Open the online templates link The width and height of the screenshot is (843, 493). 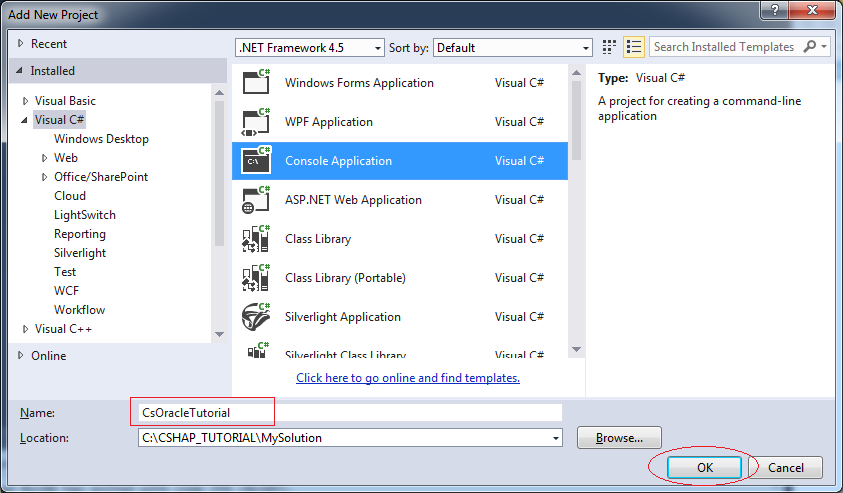408,378
